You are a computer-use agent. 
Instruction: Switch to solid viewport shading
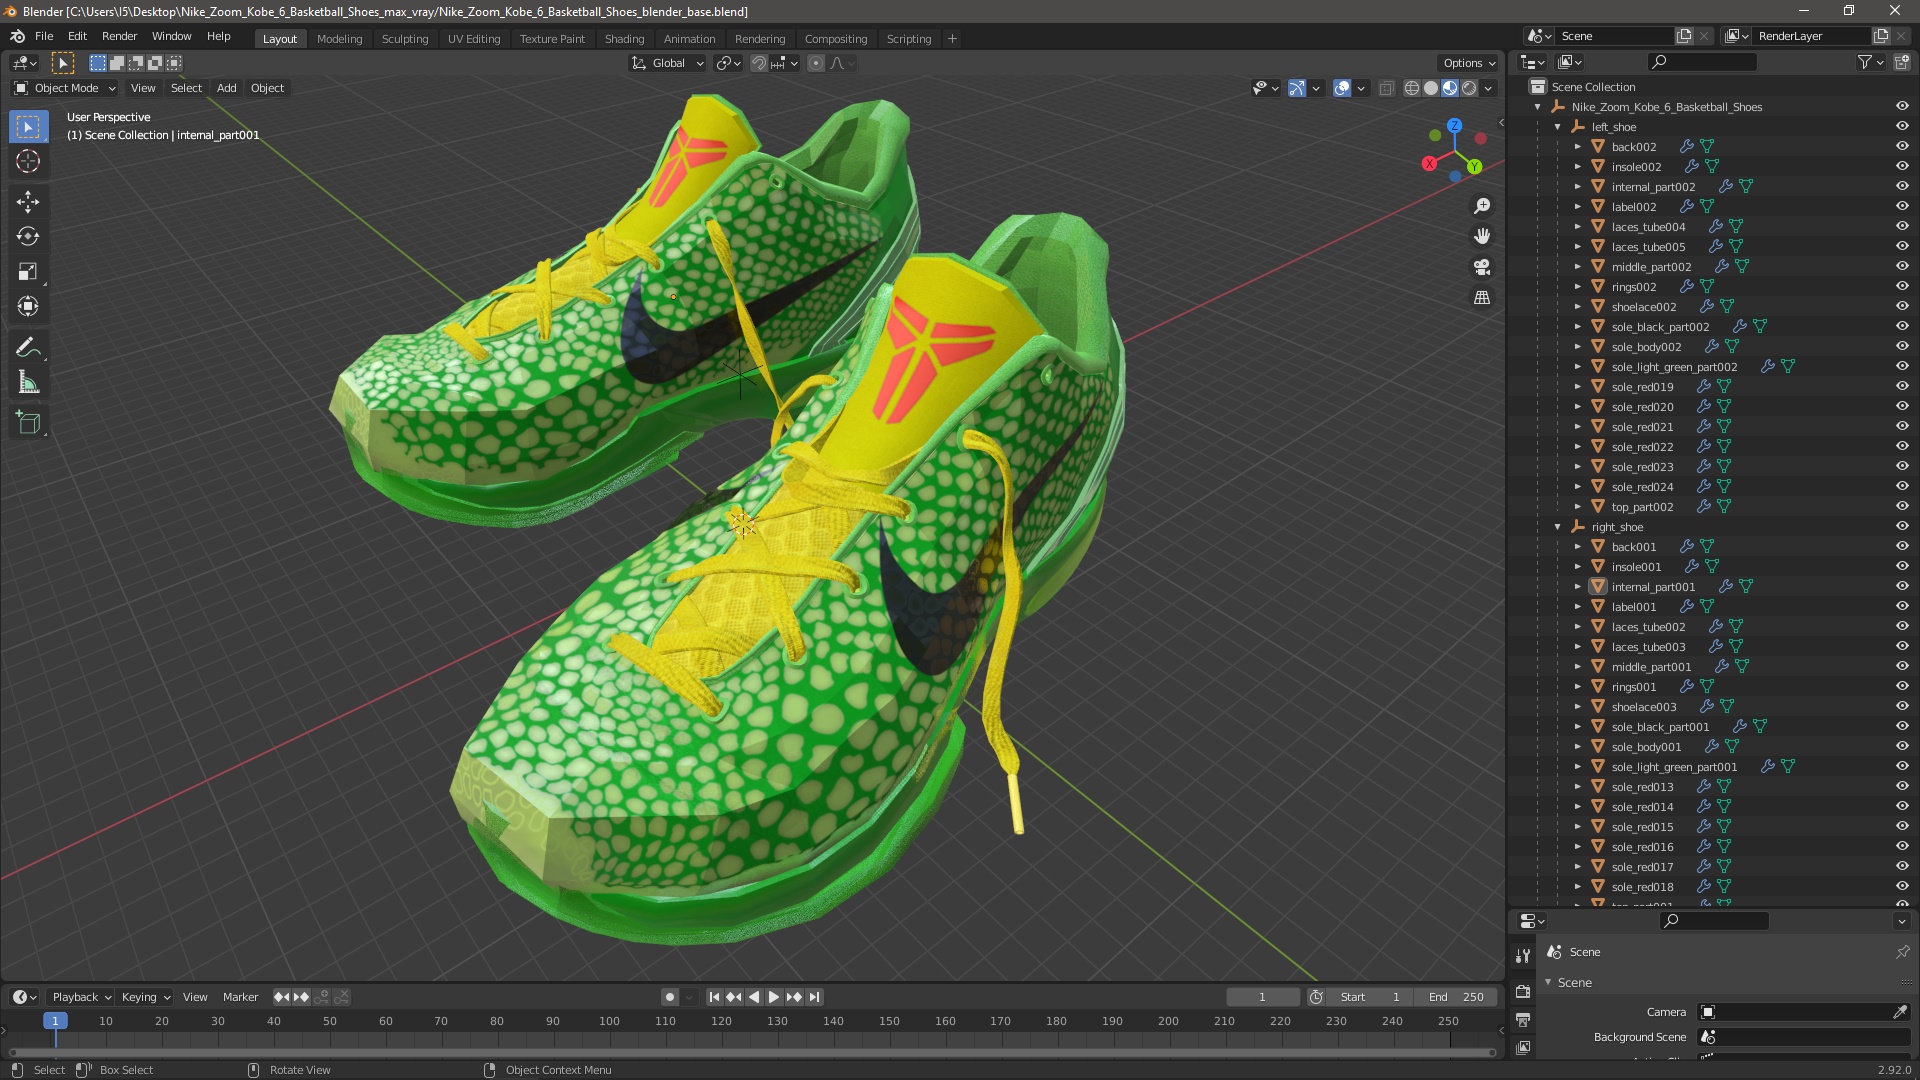point(1431,88)
